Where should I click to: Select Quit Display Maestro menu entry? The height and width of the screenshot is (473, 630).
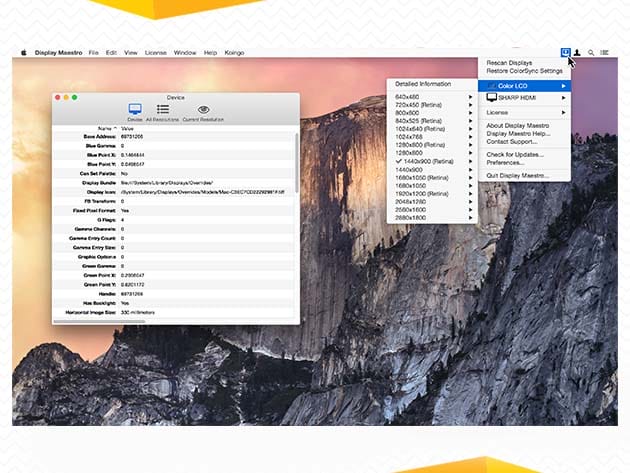pyautogui.click(x=518, y=175)
